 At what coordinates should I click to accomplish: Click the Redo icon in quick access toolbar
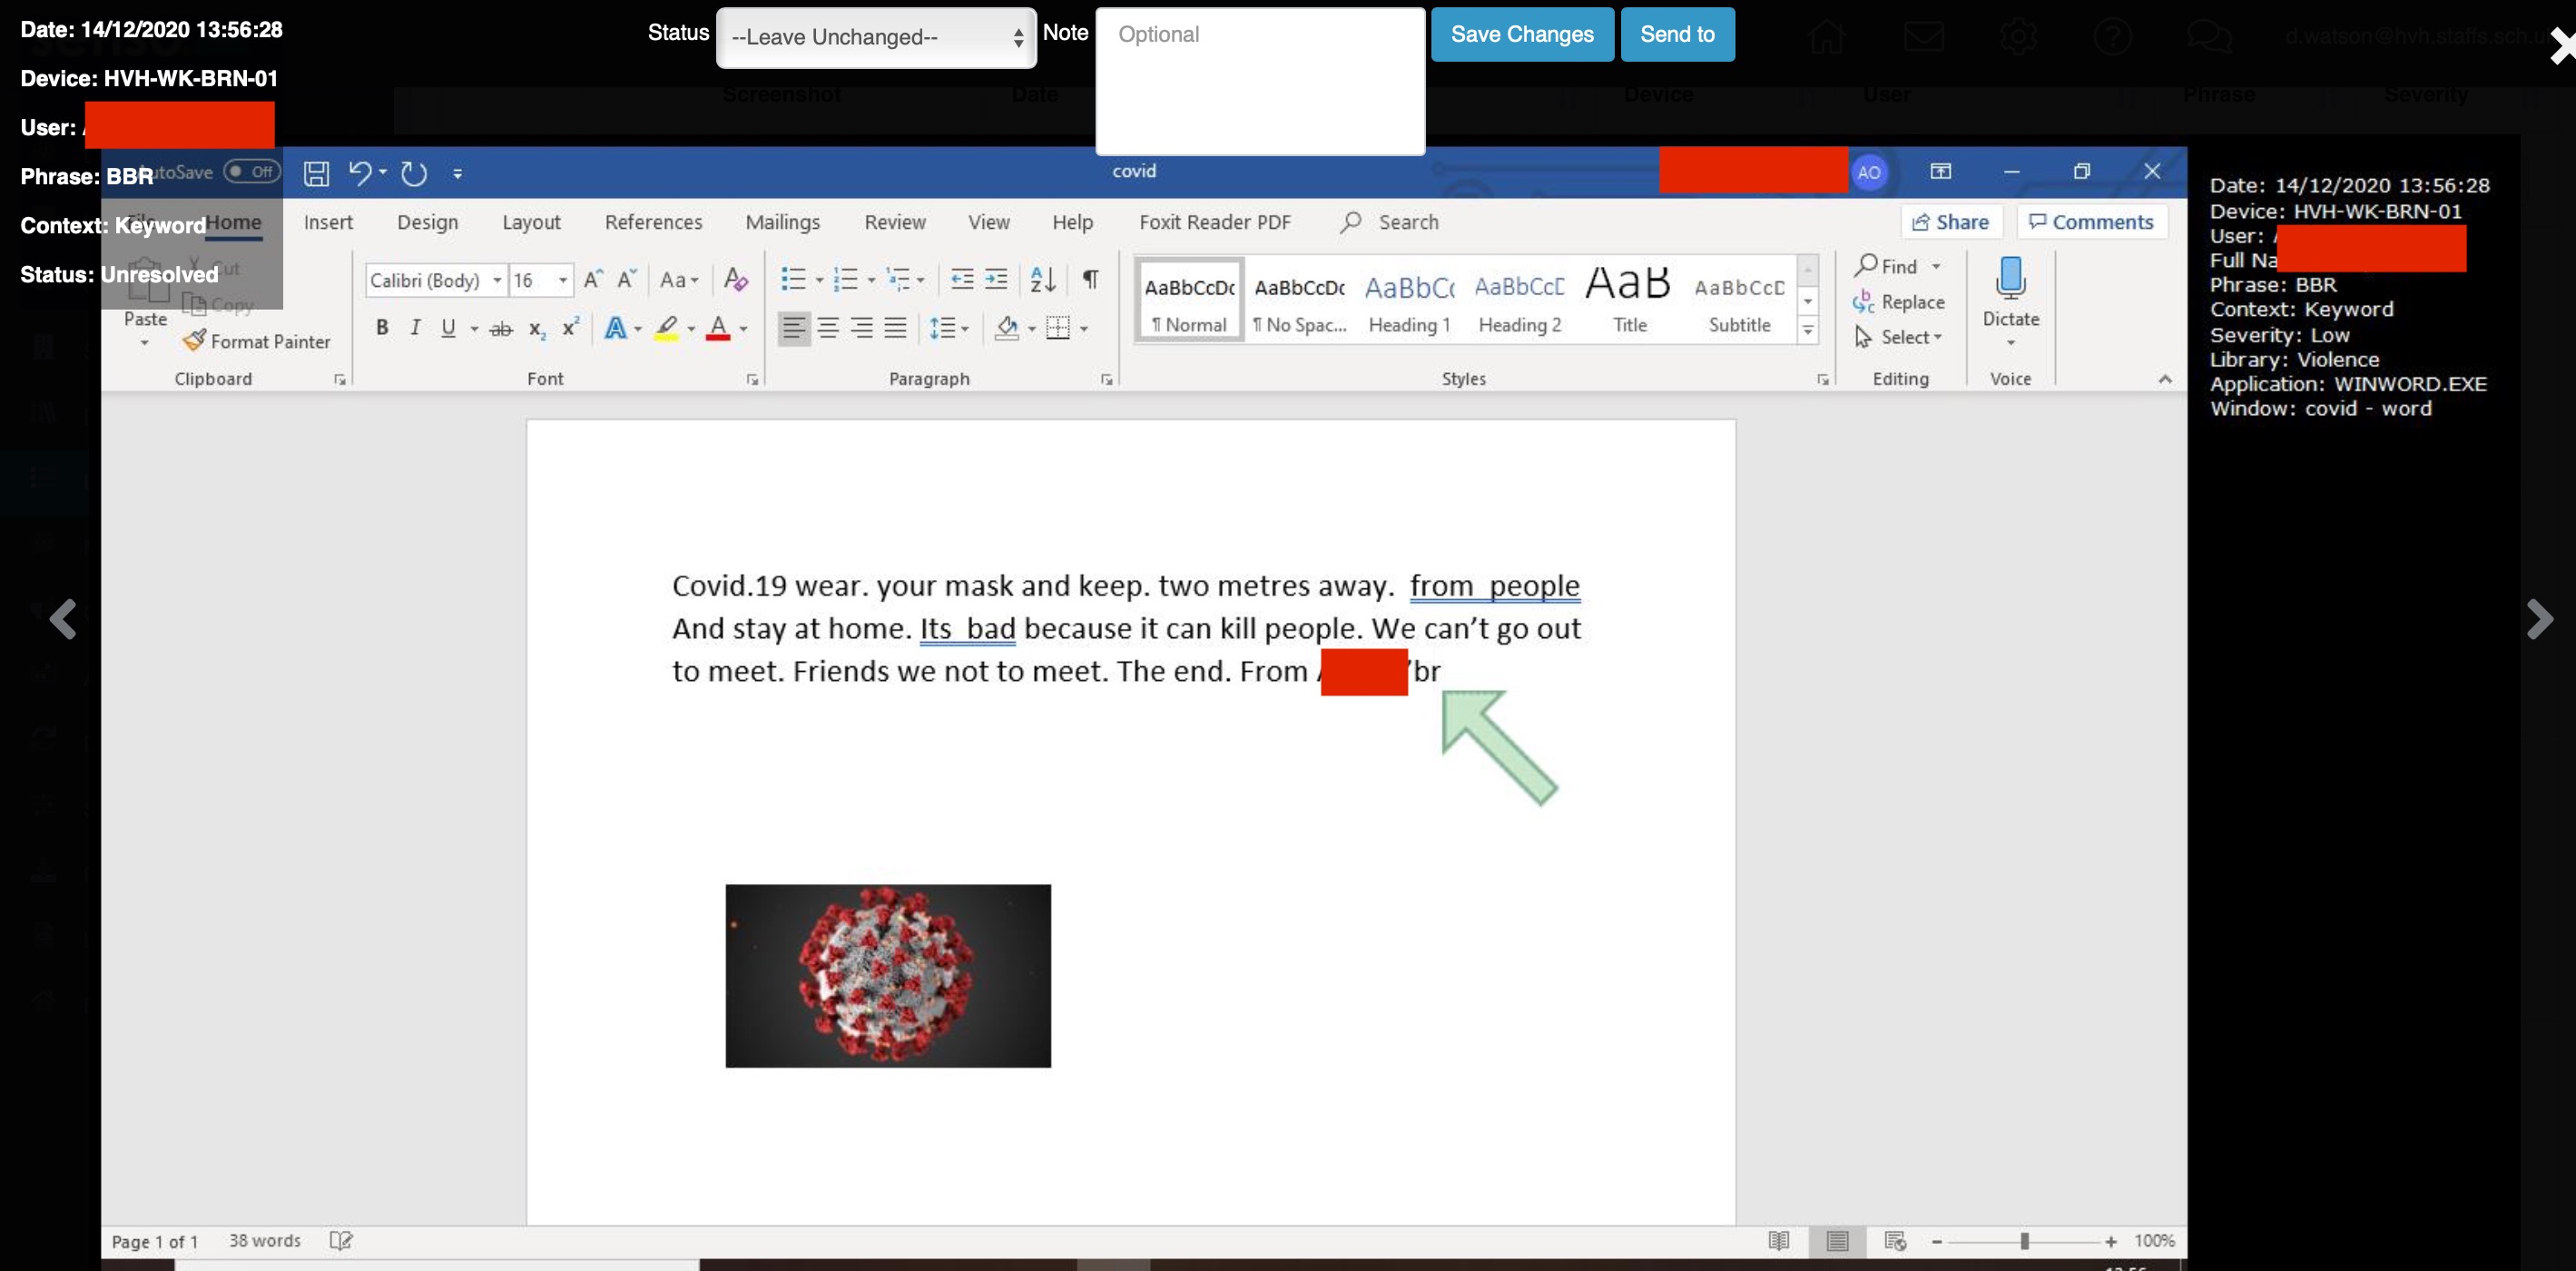(414, 173)
